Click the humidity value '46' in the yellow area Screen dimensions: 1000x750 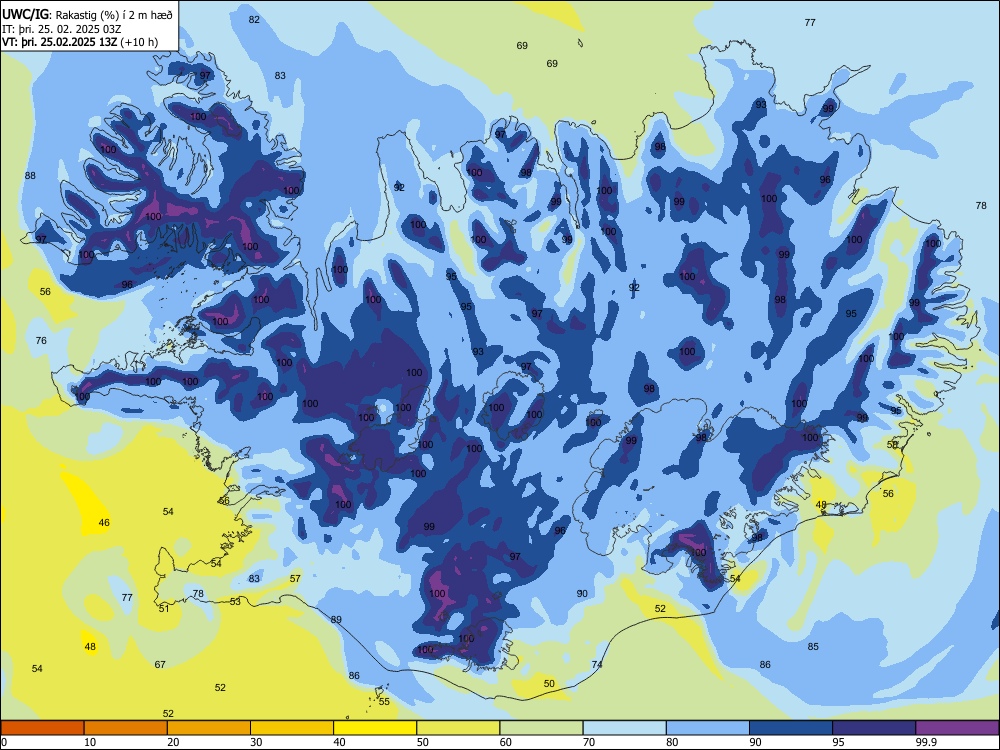pos(104,522)
